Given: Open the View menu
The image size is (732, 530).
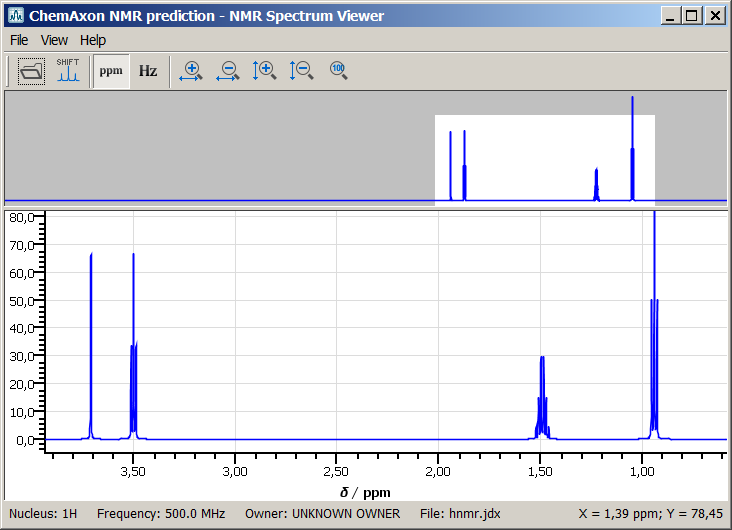Looking at the screenshot, I should pyautogui.click(x=54, y=40).
